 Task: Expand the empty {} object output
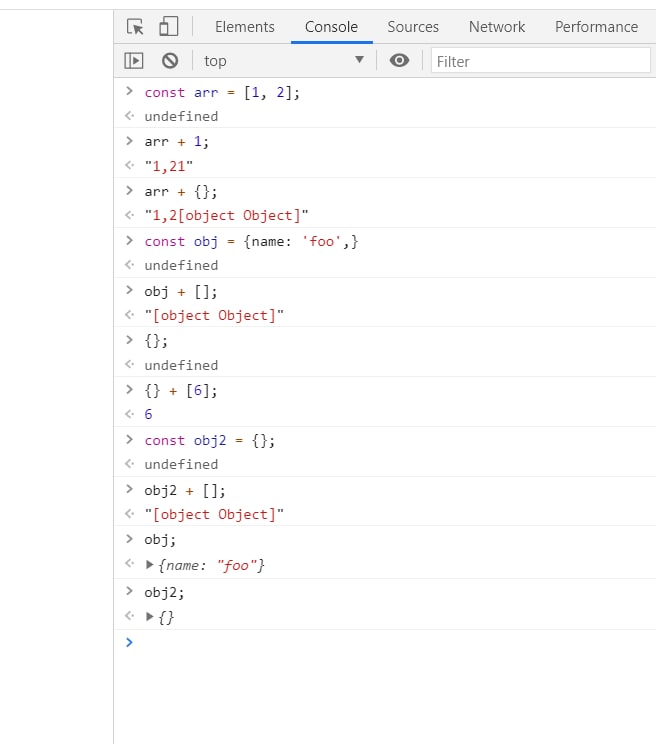(x=150, y=616)
